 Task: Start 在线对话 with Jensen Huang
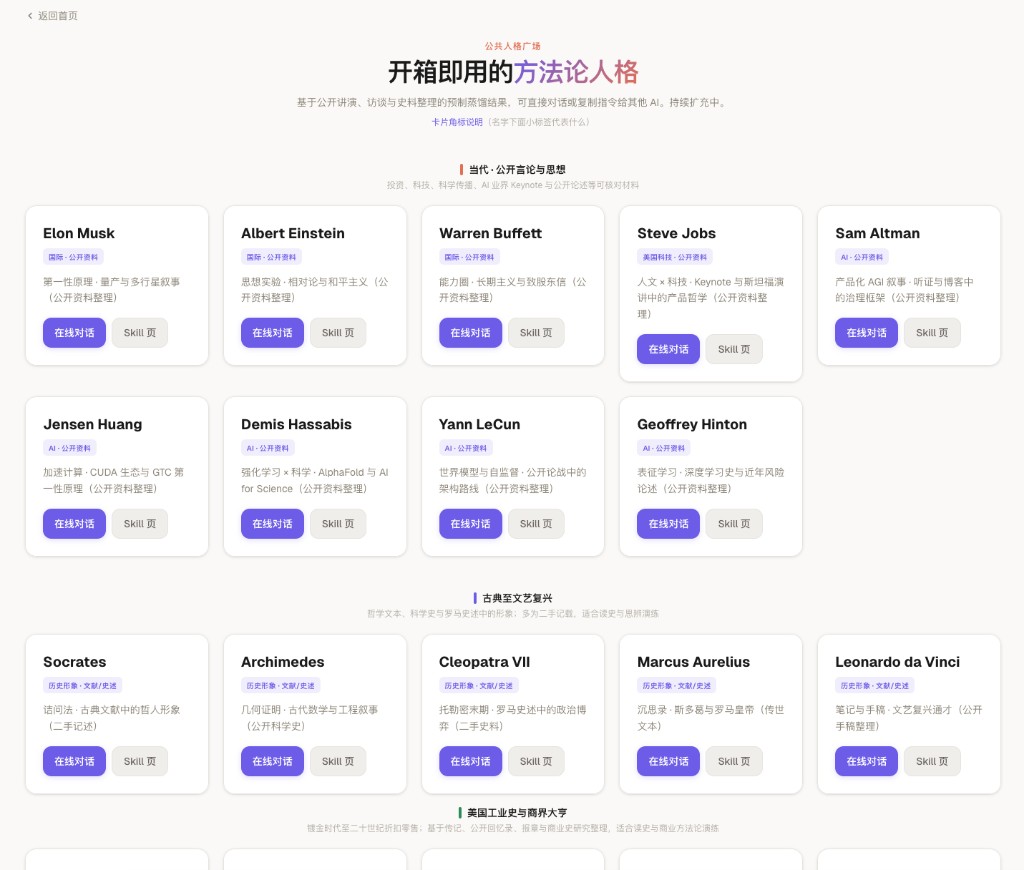[x=74, y=524]
